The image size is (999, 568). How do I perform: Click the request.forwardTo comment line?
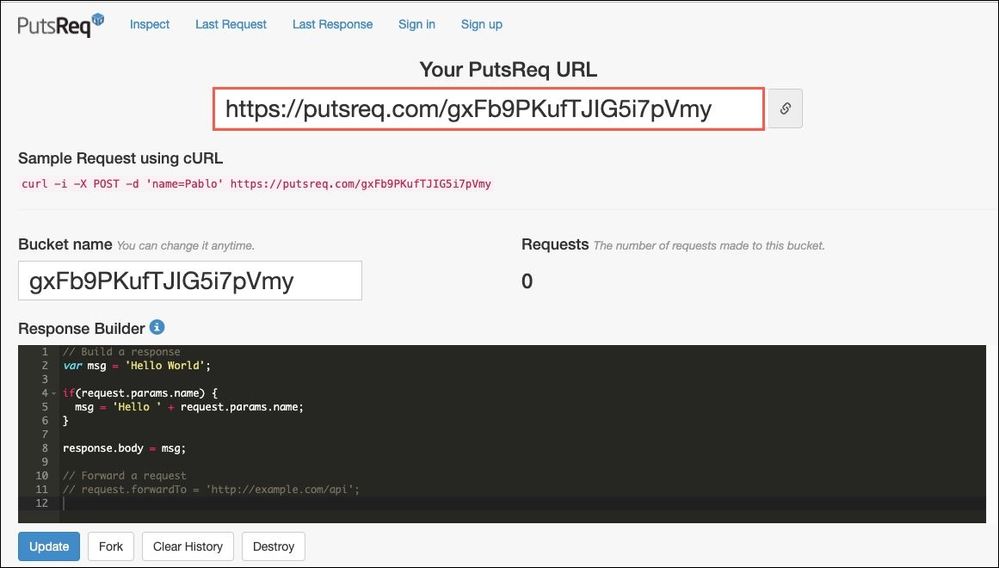[210, 490]
